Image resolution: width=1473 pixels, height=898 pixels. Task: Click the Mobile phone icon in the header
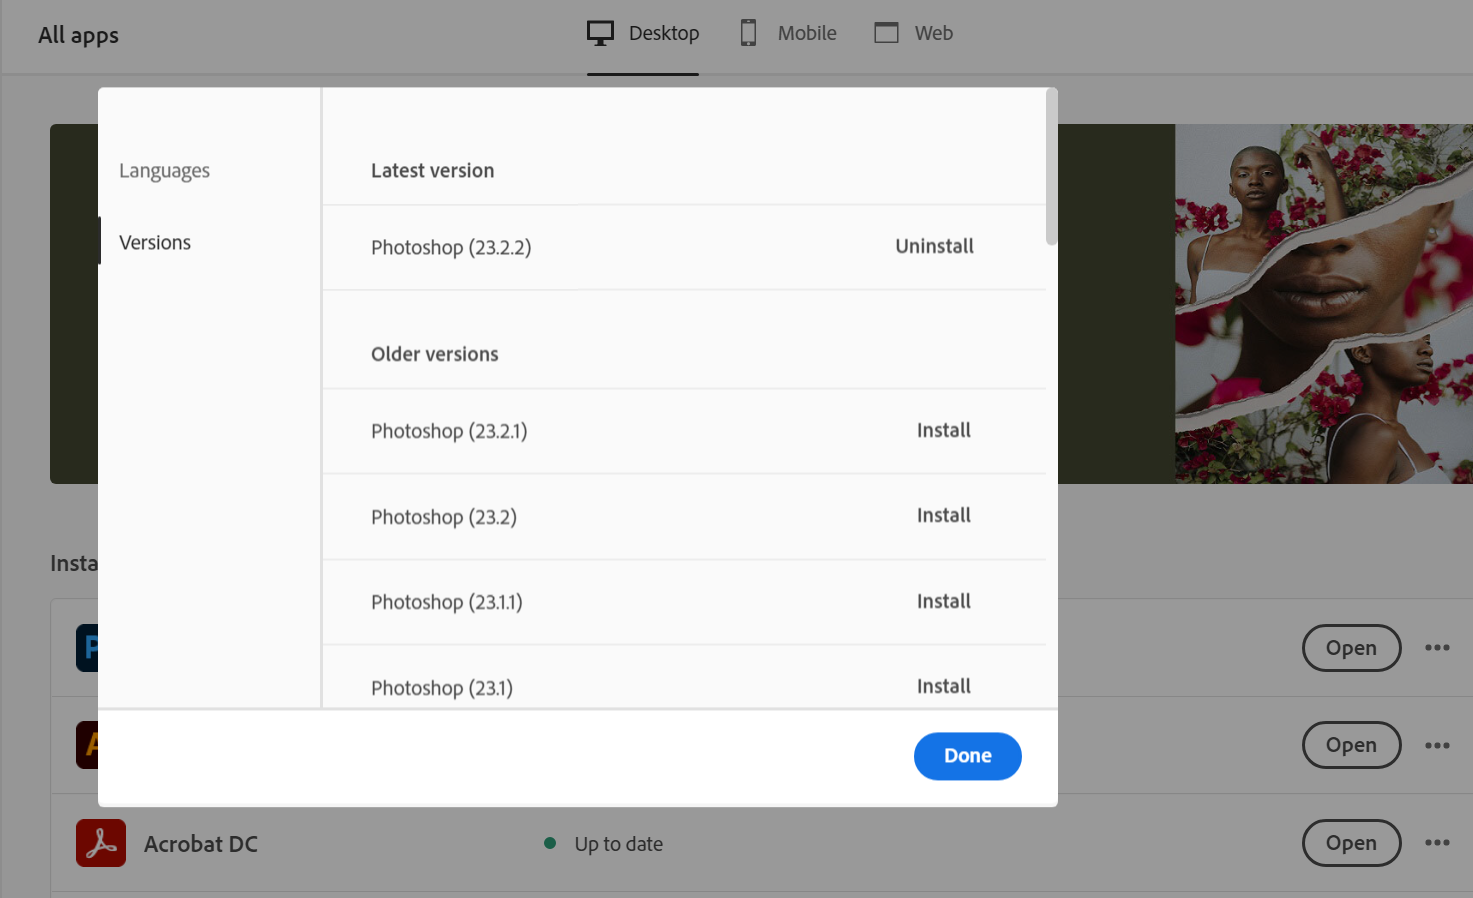tap(748, 32)
